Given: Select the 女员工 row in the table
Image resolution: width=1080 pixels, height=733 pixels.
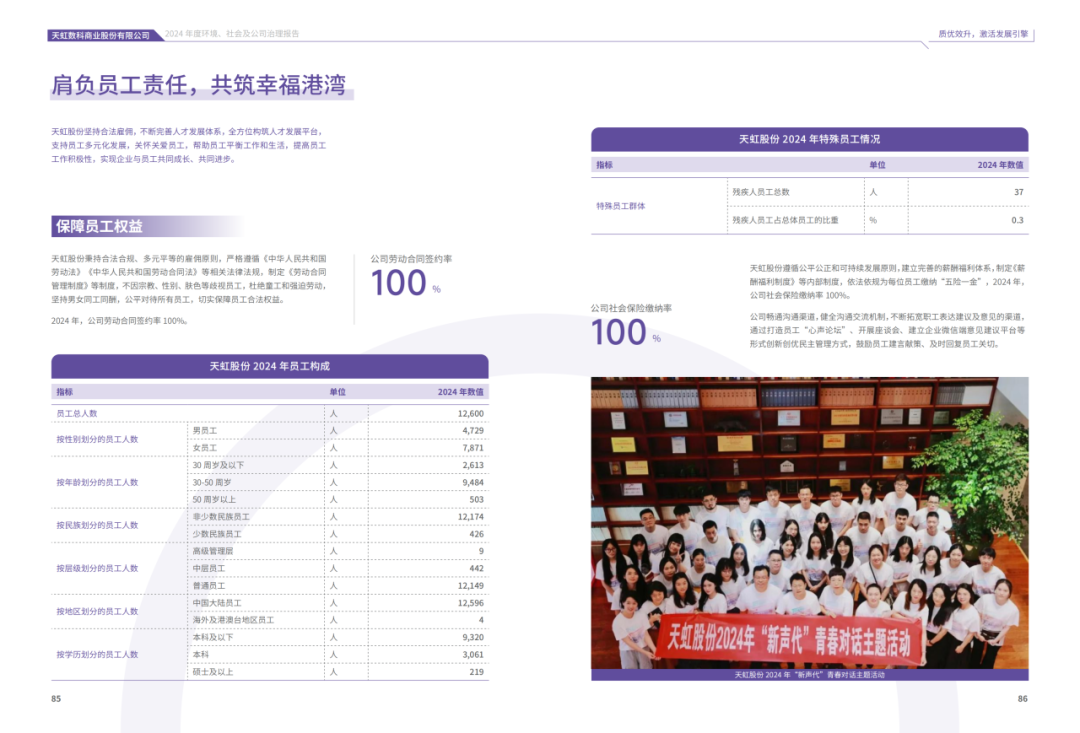Looking at the screenshot, I should (205, 448).
